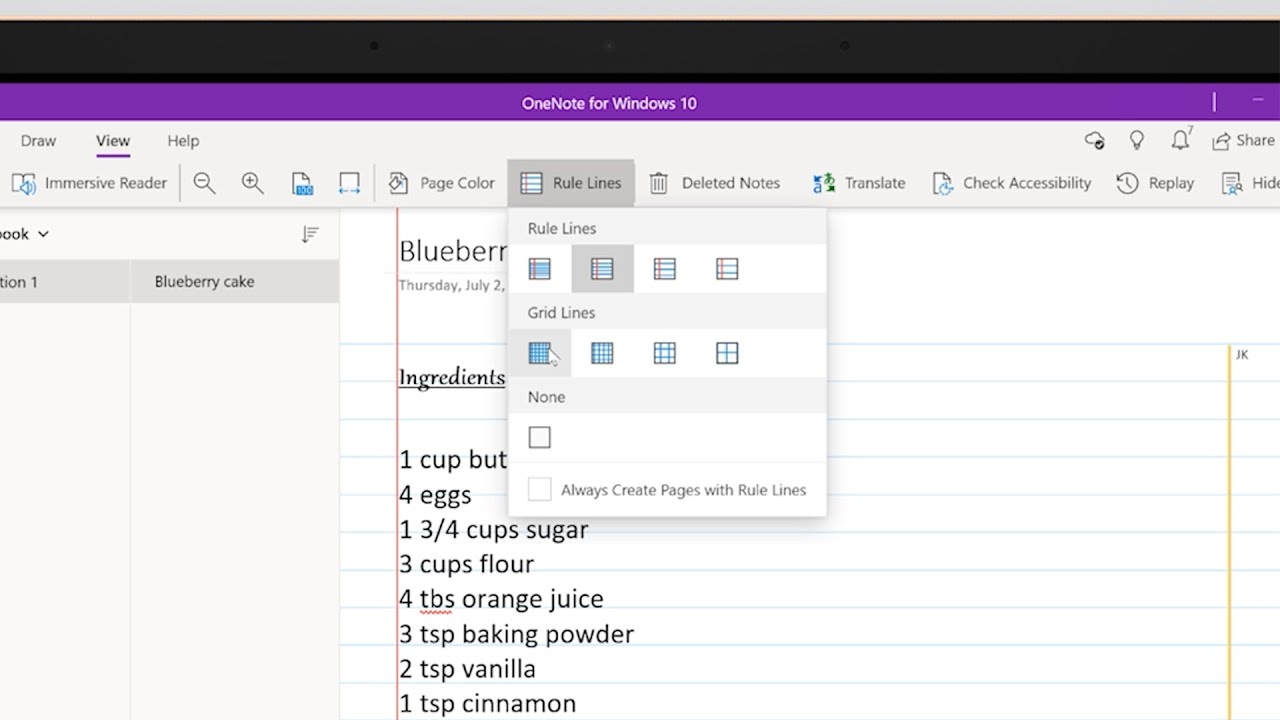Collapse the Rule Lines dropdown button
This screenshot has width=1280, height=720.
point(571,183)
